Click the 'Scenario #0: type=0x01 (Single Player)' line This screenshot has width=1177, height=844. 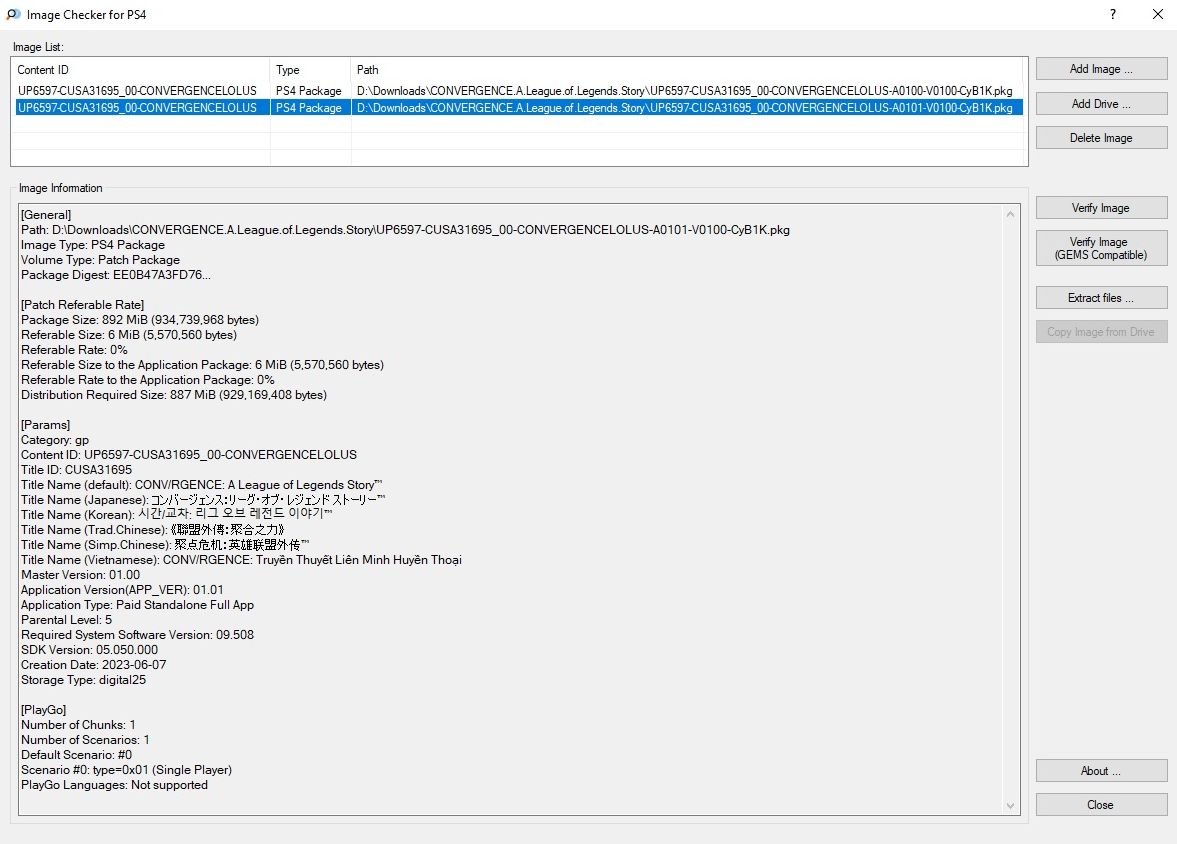pyautogui.click(x=126, y=770)
